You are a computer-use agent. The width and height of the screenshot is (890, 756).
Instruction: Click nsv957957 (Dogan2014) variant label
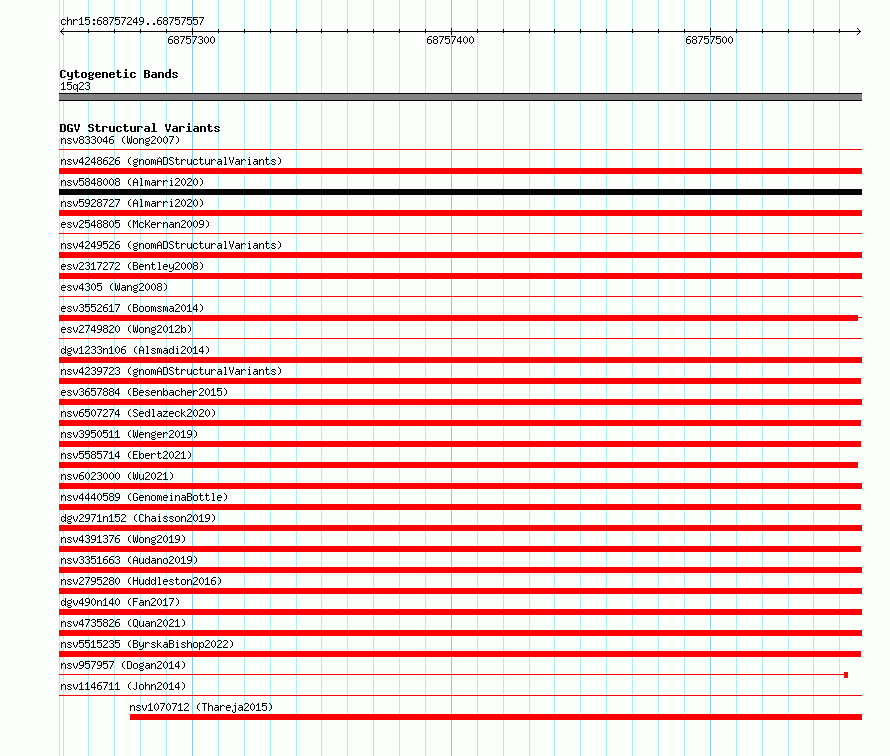pos(123,665)
